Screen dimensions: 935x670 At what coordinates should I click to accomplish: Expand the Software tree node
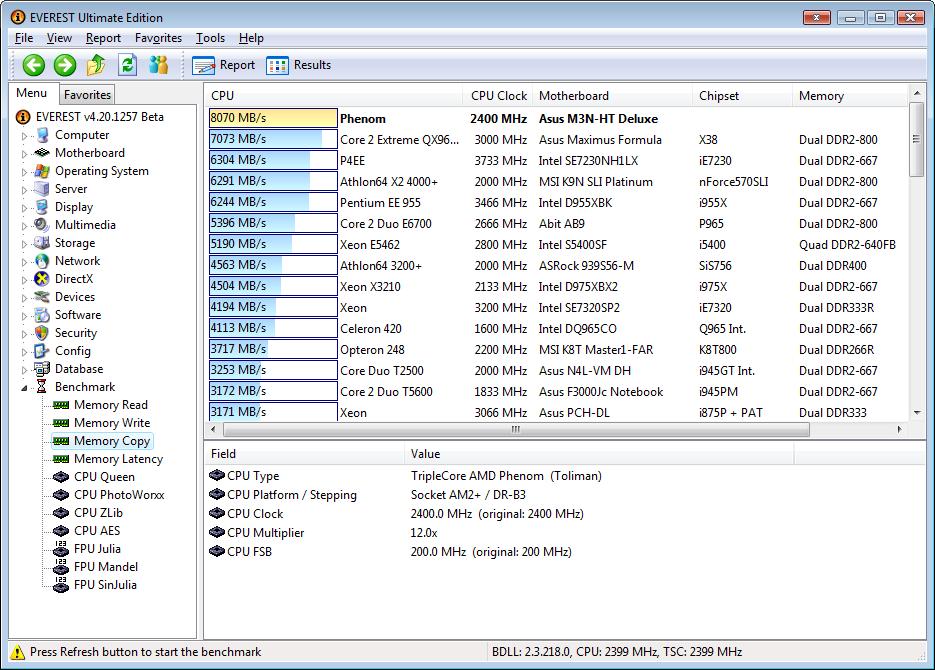tap(24, 316)
